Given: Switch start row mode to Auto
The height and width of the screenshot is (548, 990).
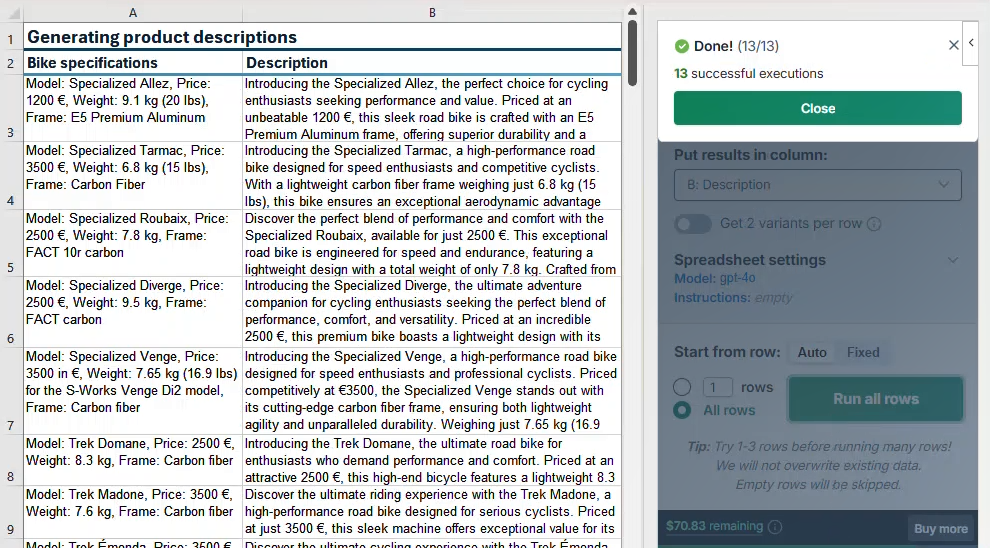Looking at the screenshot, I should point(812,352).
